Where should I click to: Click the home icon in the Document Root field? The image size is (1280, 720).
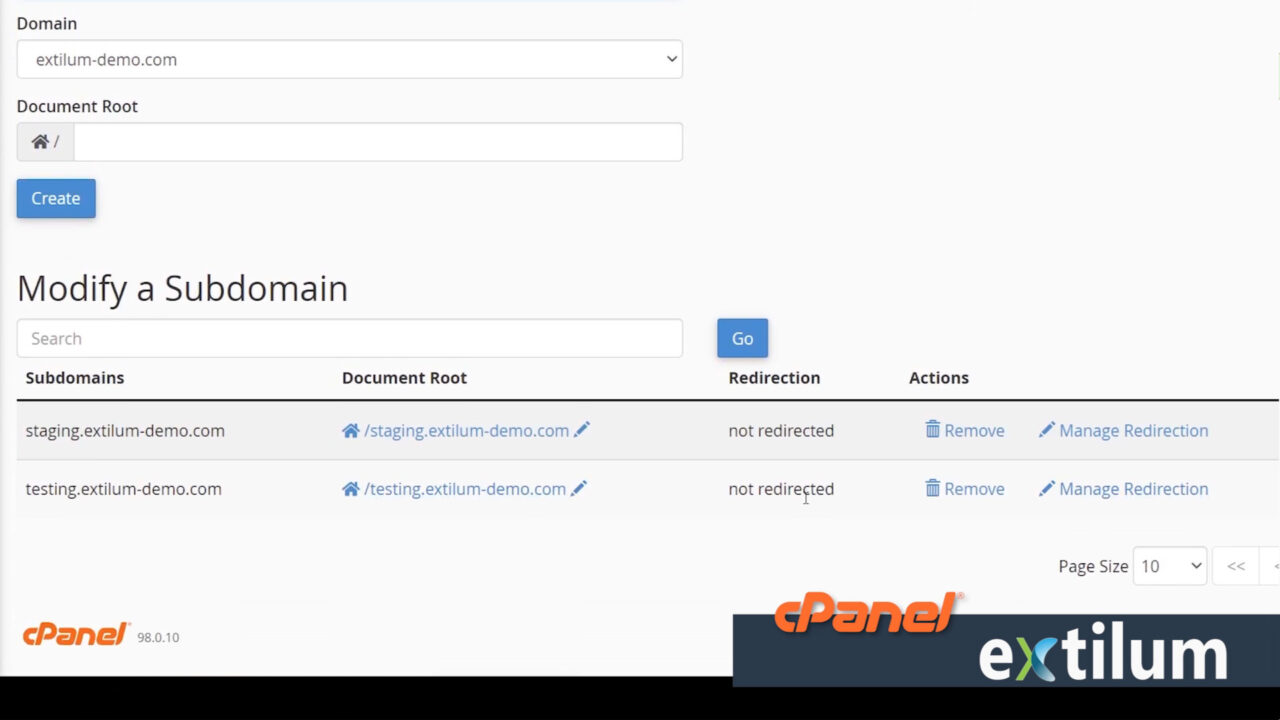40,141
